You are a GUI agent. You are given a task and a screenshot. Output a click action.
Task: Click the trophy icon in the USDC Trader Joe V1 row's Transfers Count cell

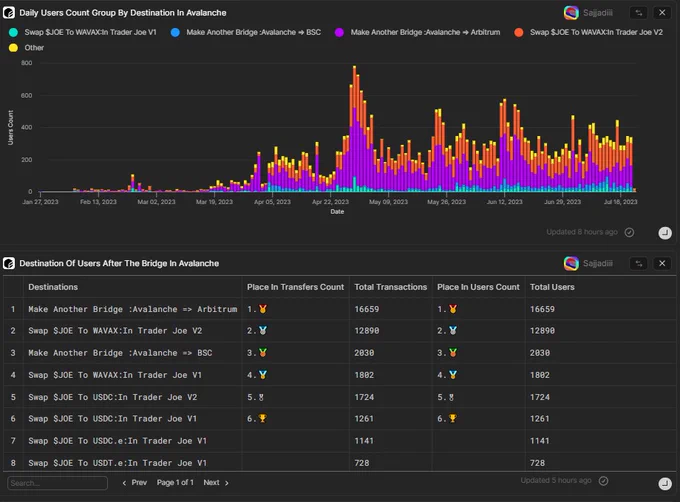point(262,418)
